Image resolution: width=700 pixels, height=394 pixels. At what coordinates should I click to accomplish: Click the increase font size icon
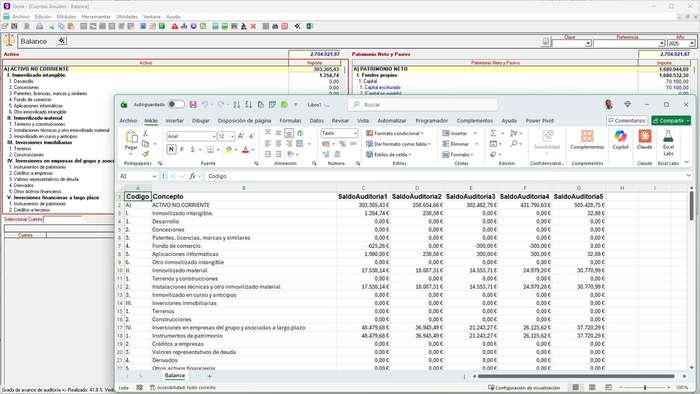(241, 136)
